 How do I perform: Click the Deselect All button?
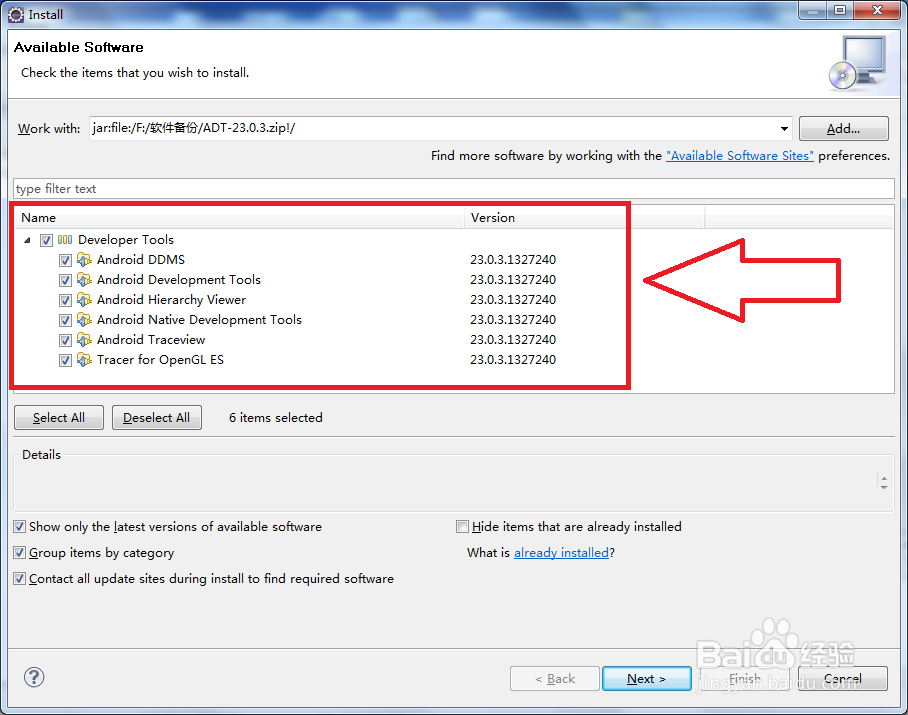[156, 417]
